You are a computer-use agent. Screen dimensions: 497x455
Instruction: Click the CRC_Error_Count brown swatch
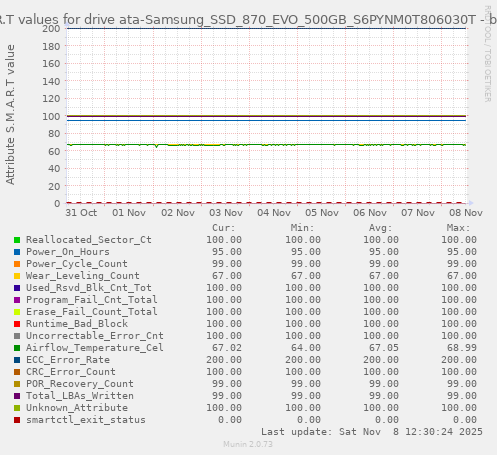[17, 372]
